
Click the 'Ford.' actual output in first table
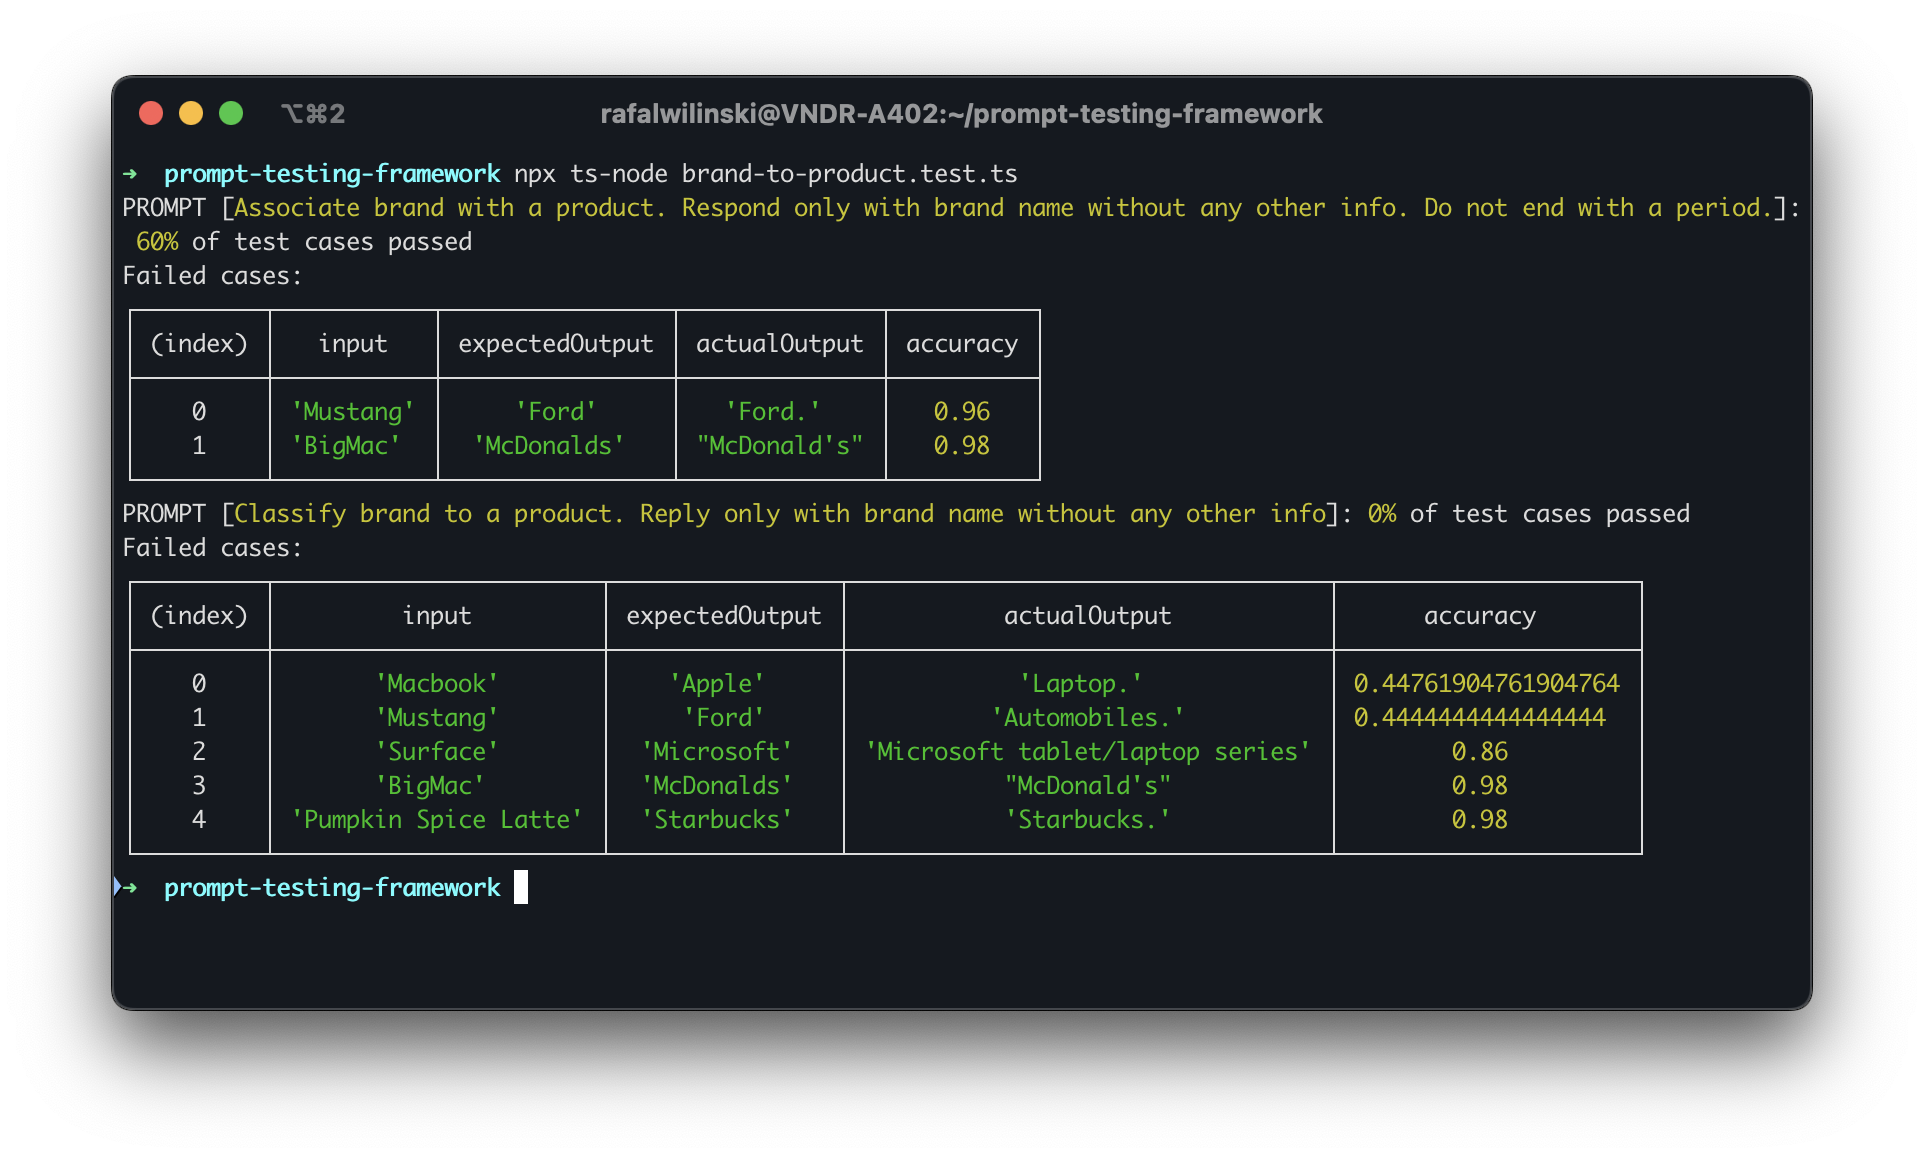(x=772, y=412)
